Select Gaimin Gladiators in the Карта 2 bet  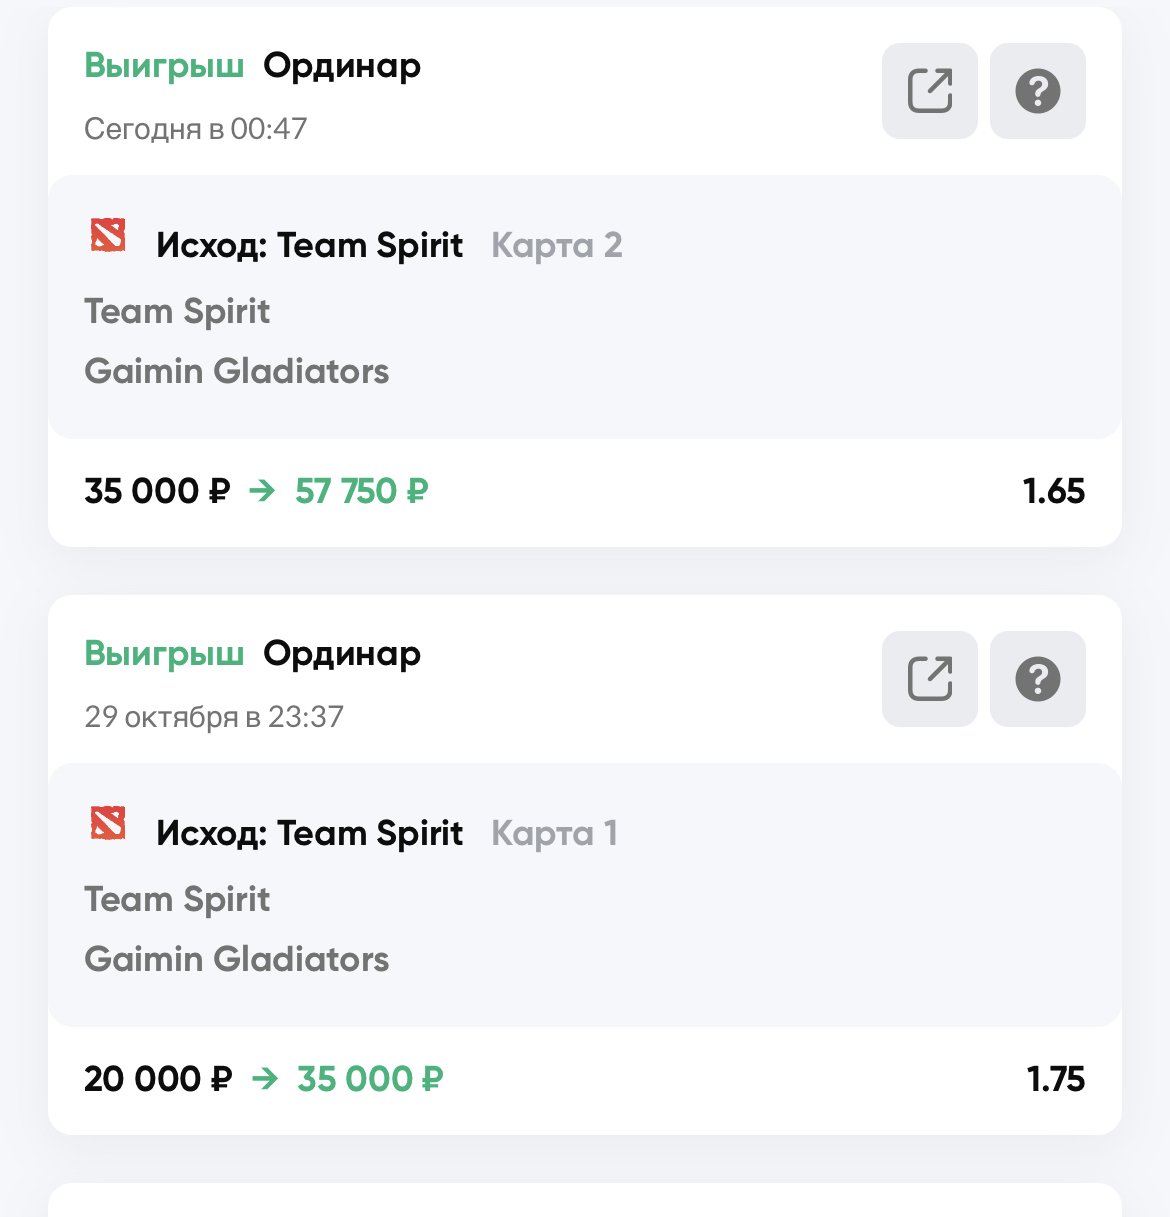(236, 371)
